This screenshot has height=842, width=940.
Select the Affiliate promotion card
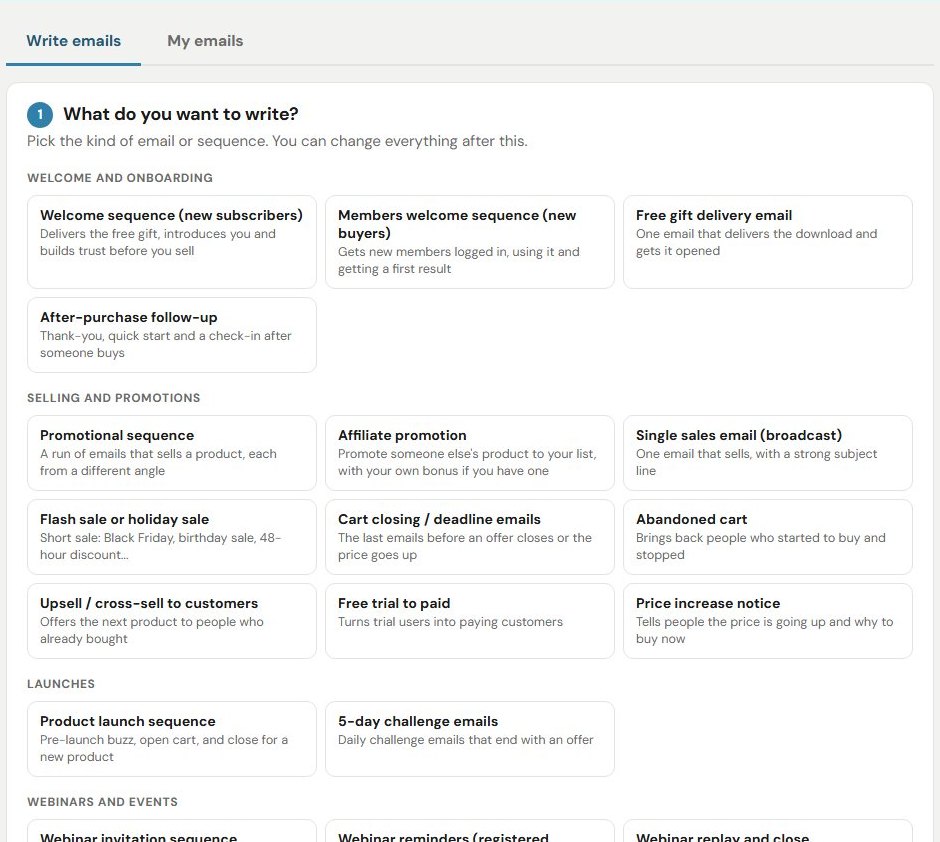pyautogui.click(x=469, y=453)
